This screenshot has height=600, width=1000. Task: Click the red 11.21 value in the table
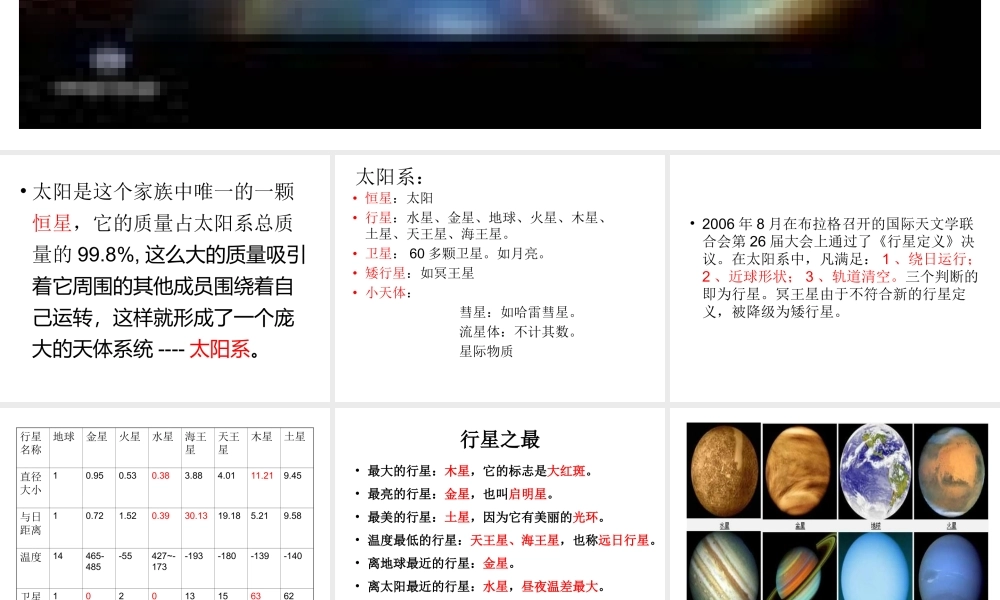[261, 476]
